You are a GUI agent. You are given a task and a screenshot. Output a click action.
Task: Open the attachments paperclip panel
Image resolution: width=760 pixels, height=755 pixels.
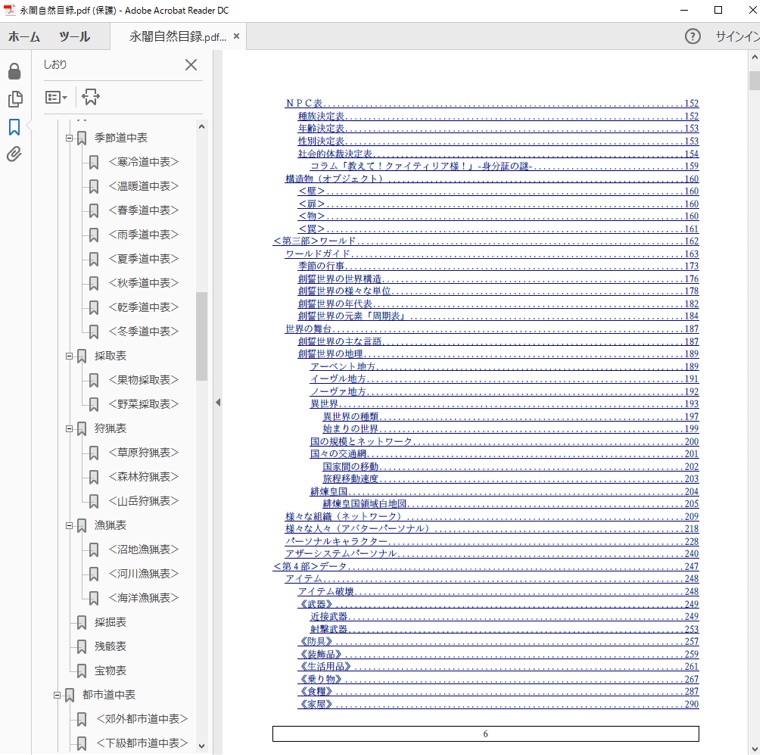pyautogui.click(x=14, y=154)
